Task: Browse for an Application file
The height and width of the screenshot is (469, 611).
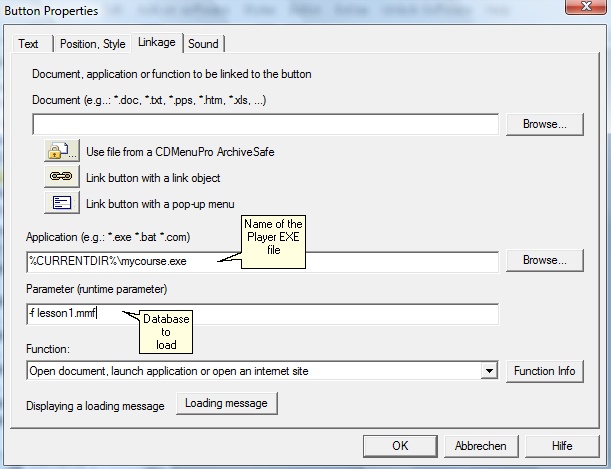Action: pyautogui.click(x=543, y=260)
